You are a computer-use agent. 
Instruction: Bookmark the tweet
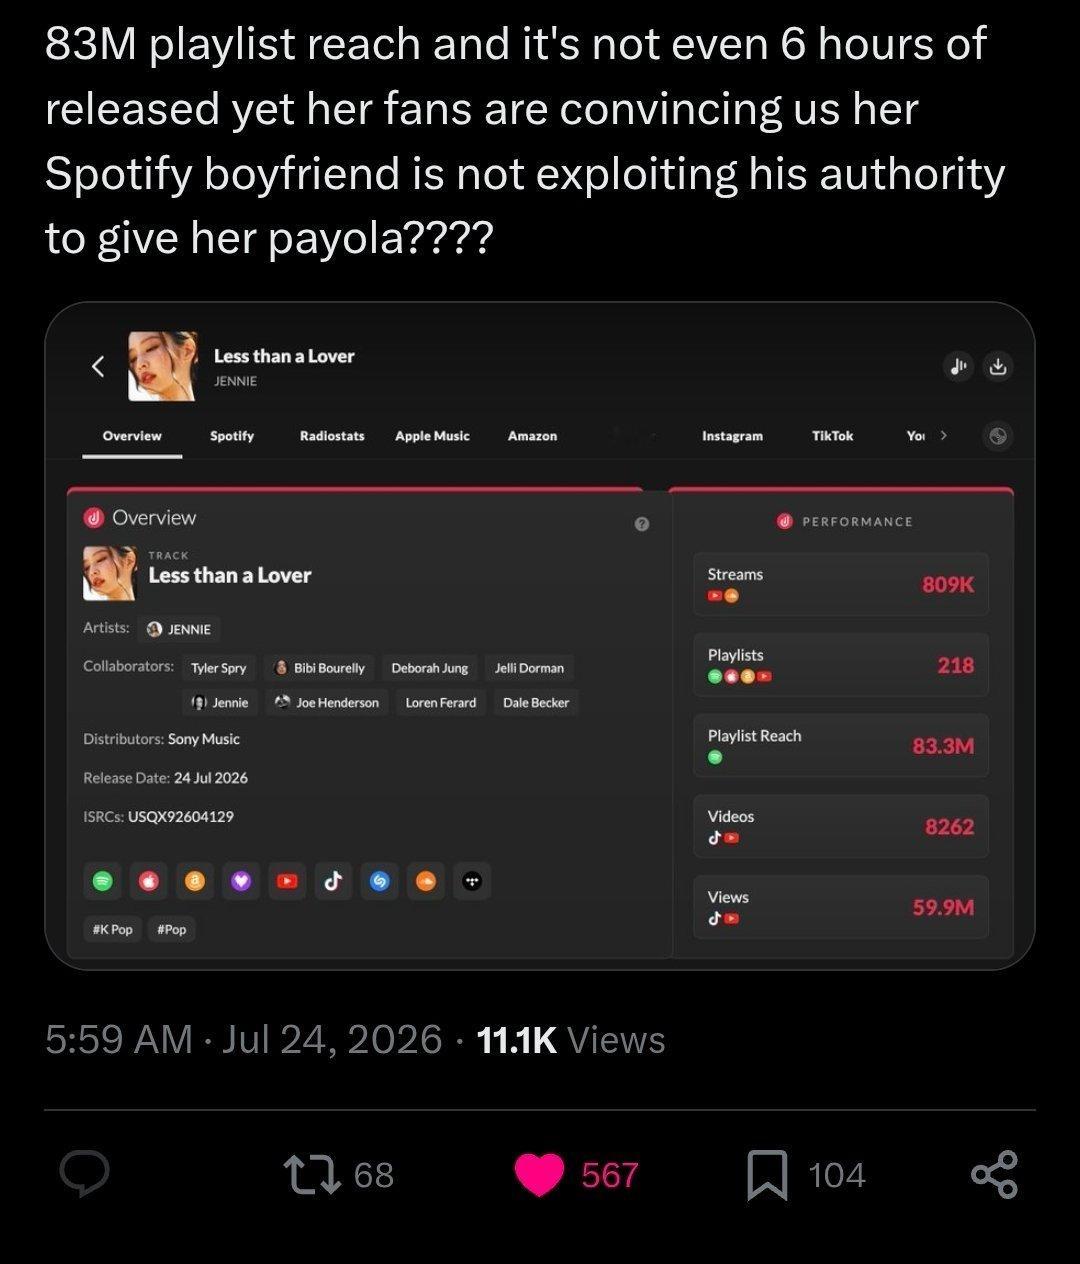pyautogui.click(x=768, y=1175)
